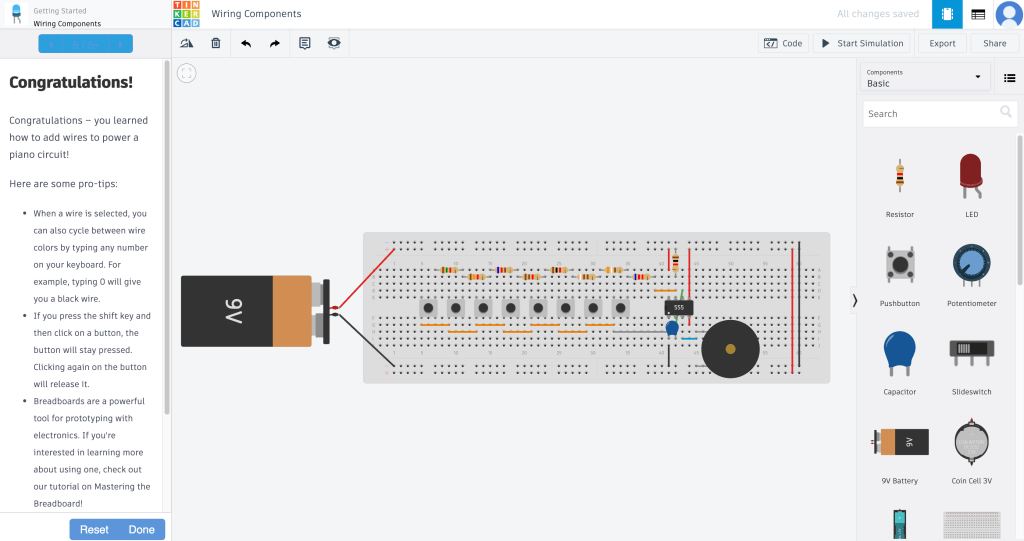Click Start Simulation
Viewport: 1024px width, 541px height.
862,43
